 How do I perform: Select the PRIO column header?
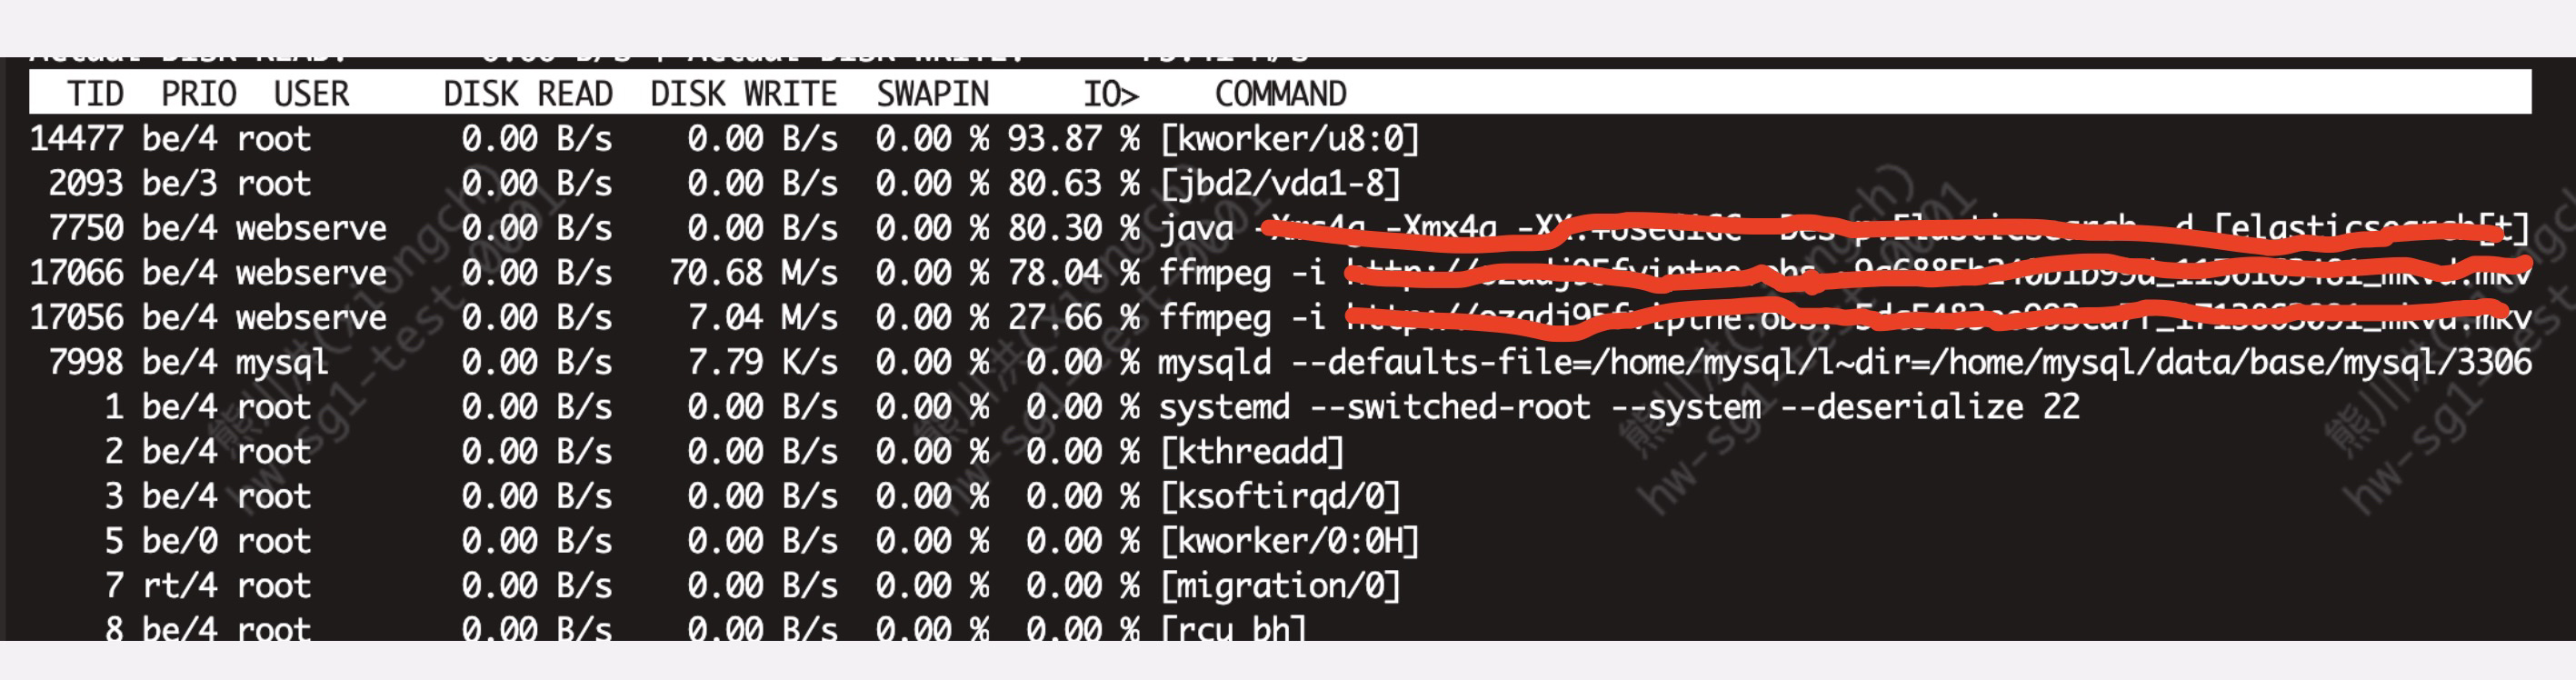199,94
